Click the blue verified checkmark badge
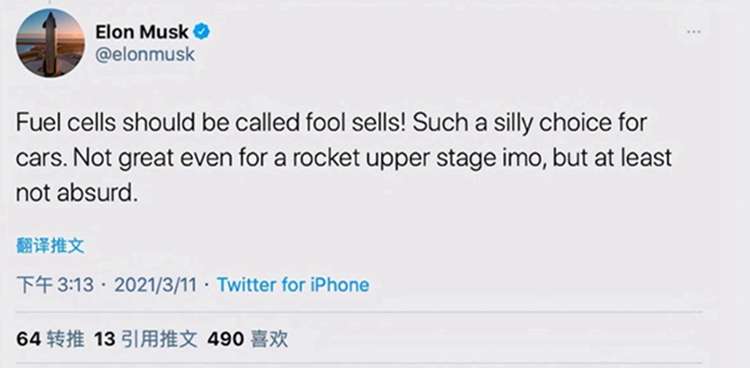The height and width of the screenshot is (368, 750). (x=201, y=33)
